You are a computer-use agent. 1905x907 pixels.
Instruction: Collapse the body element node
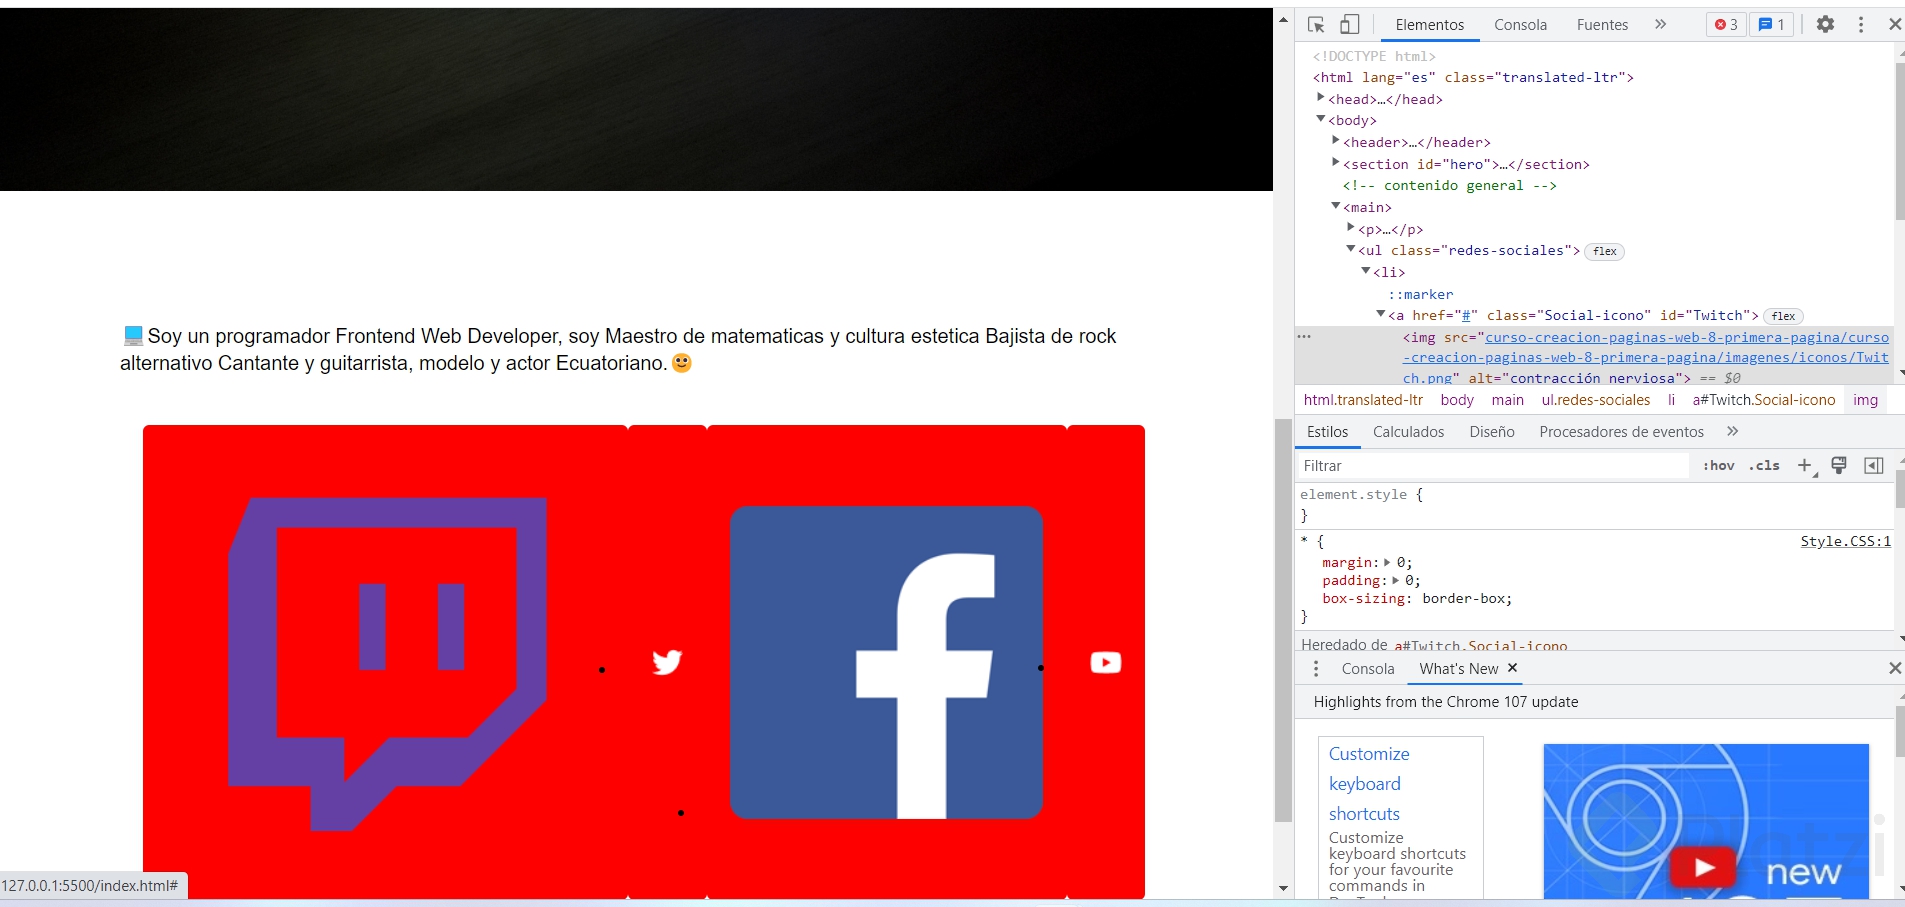click(x=1321, y=119)
